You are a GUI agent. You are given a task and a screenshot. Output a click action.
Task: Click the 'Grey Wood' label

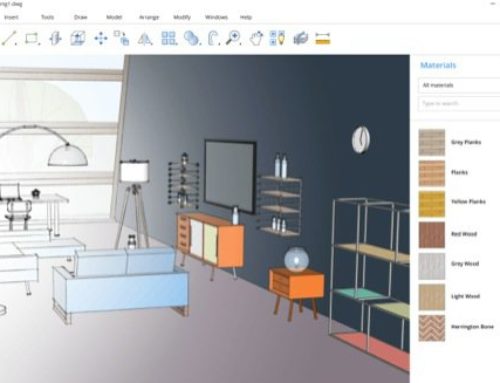pos(465,264)
